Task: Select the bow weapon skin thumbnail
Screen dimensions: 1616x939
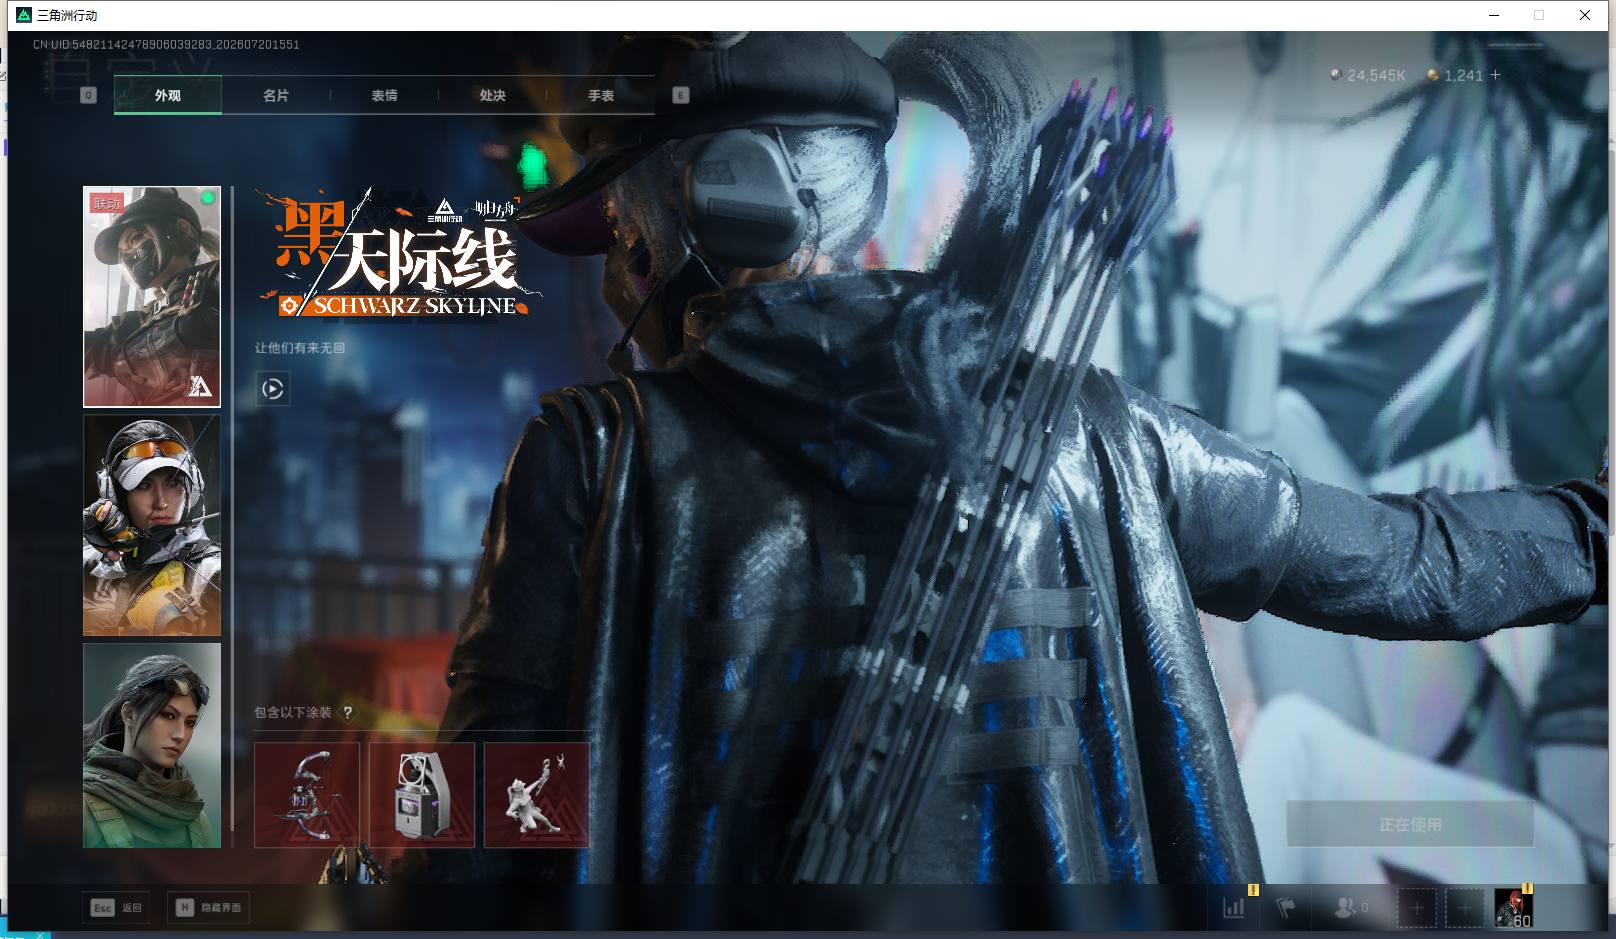Action: click(x=307, y=795)
